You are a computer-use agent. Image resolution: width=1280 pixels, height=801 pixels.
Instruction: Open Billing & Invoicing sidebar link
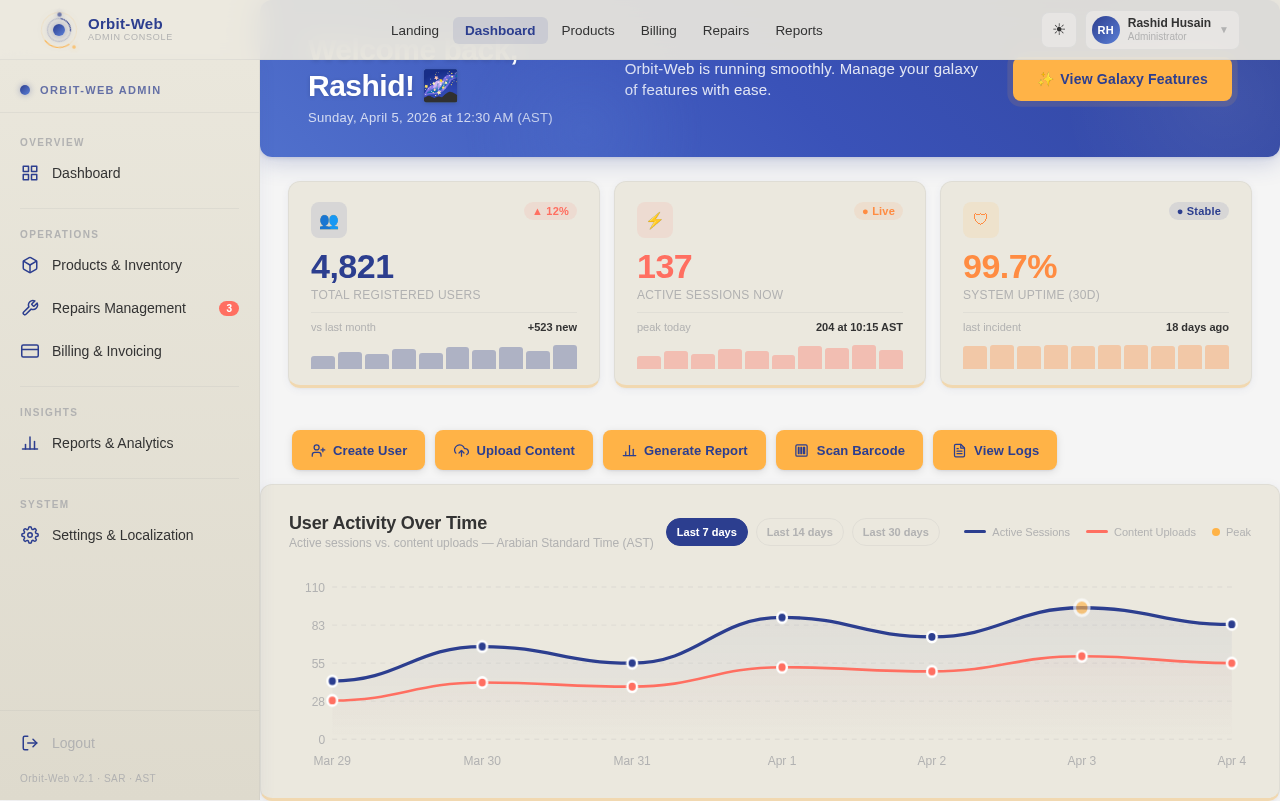[x=130, y=351]
